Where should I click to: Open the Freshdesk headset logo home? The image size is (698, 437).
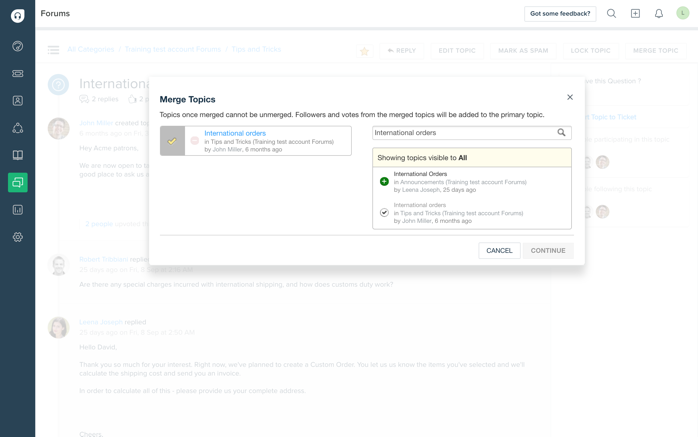pyautogui.click(x=17, y=15)
